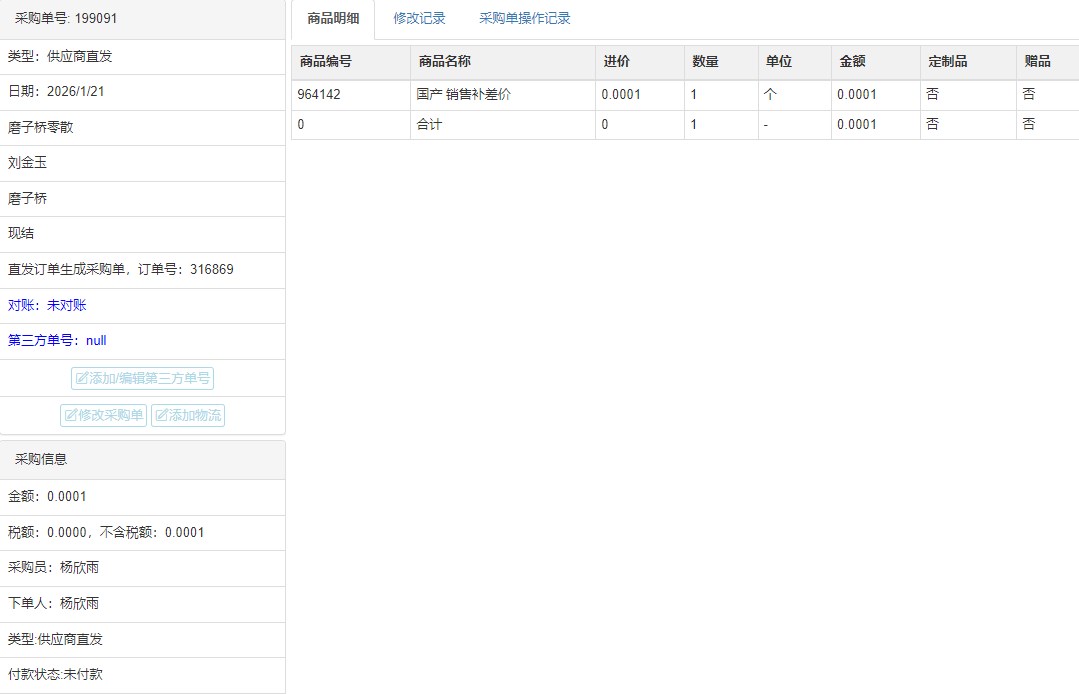Click the 赠品 column header
The image size is (1079, 694).
1037,62
